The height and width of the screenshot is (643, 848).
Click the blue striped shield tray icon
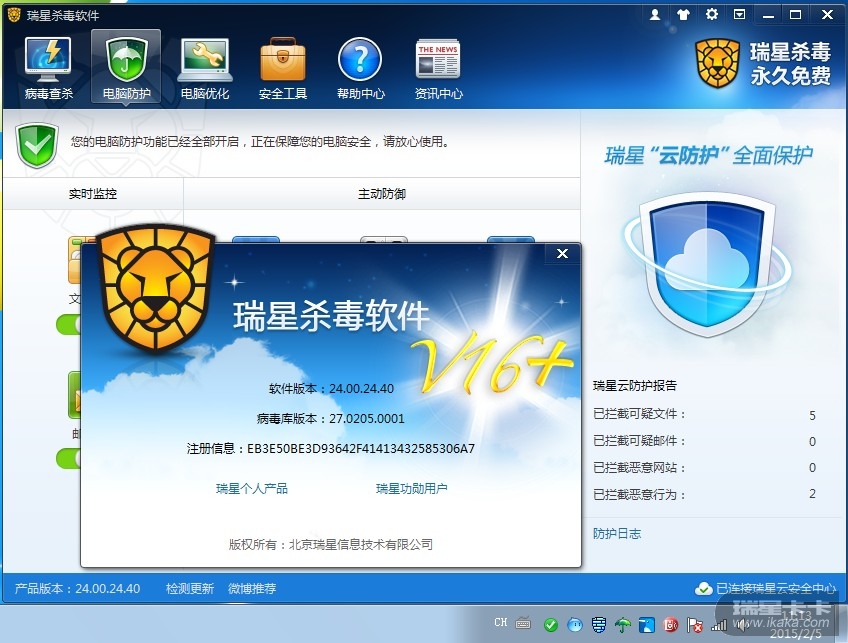599,625
